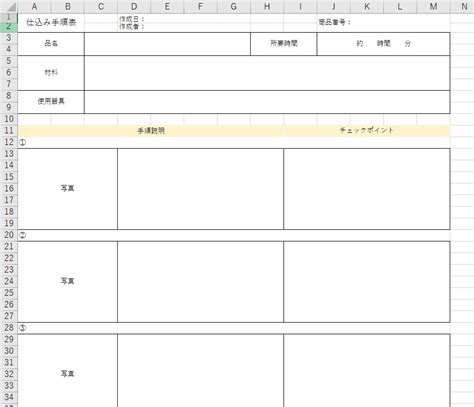This screenshot has width=474, height=407.
Task: Select column E header
Action: [x=167, y=7]
